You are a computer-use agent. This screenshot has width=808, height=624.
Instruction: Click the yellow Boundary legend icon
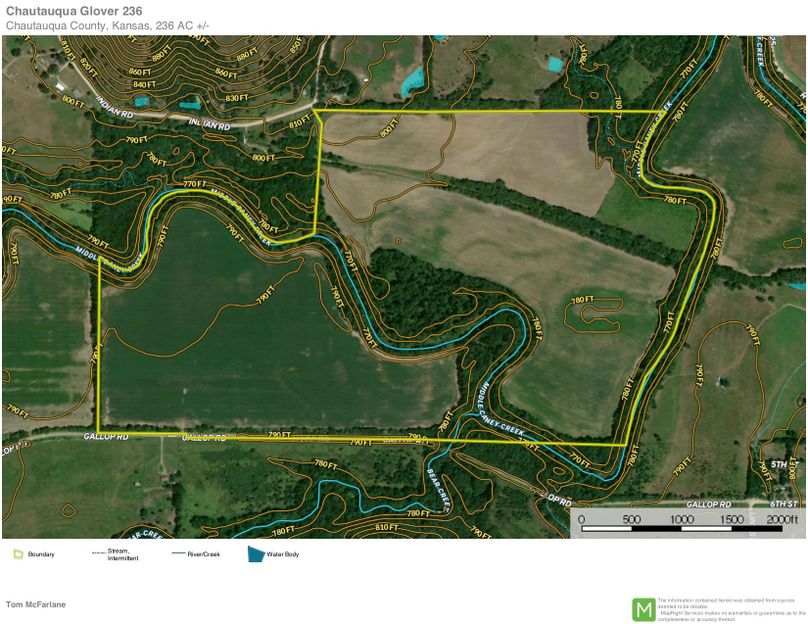(17, 553)
